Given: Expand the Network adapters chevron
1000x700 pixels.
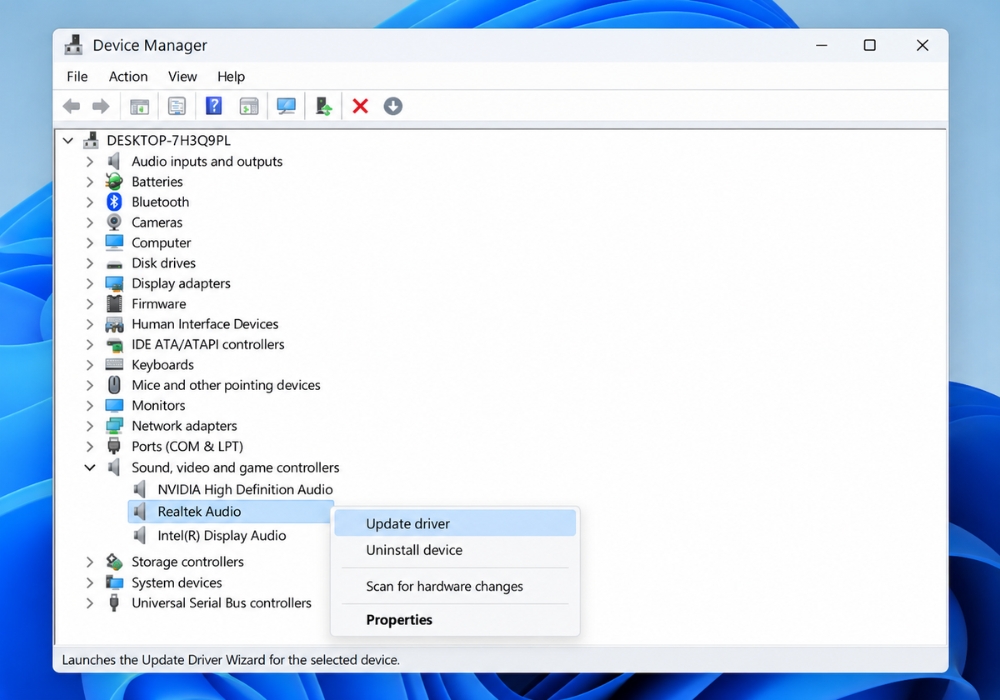Looking at the screenshot, I should coord(90,426).
